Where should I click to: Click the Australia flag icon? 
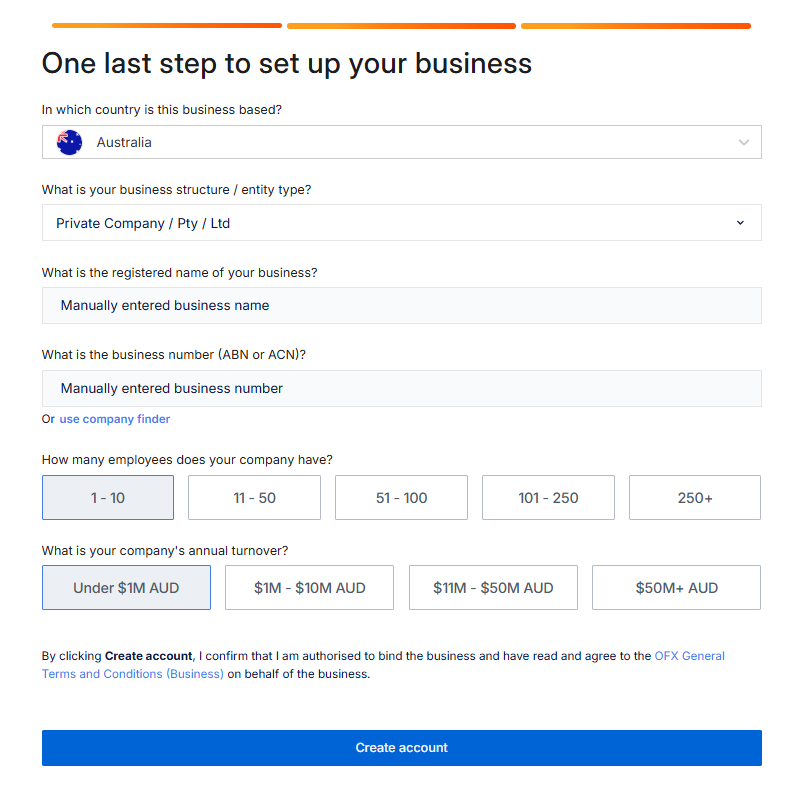(69, 143)
